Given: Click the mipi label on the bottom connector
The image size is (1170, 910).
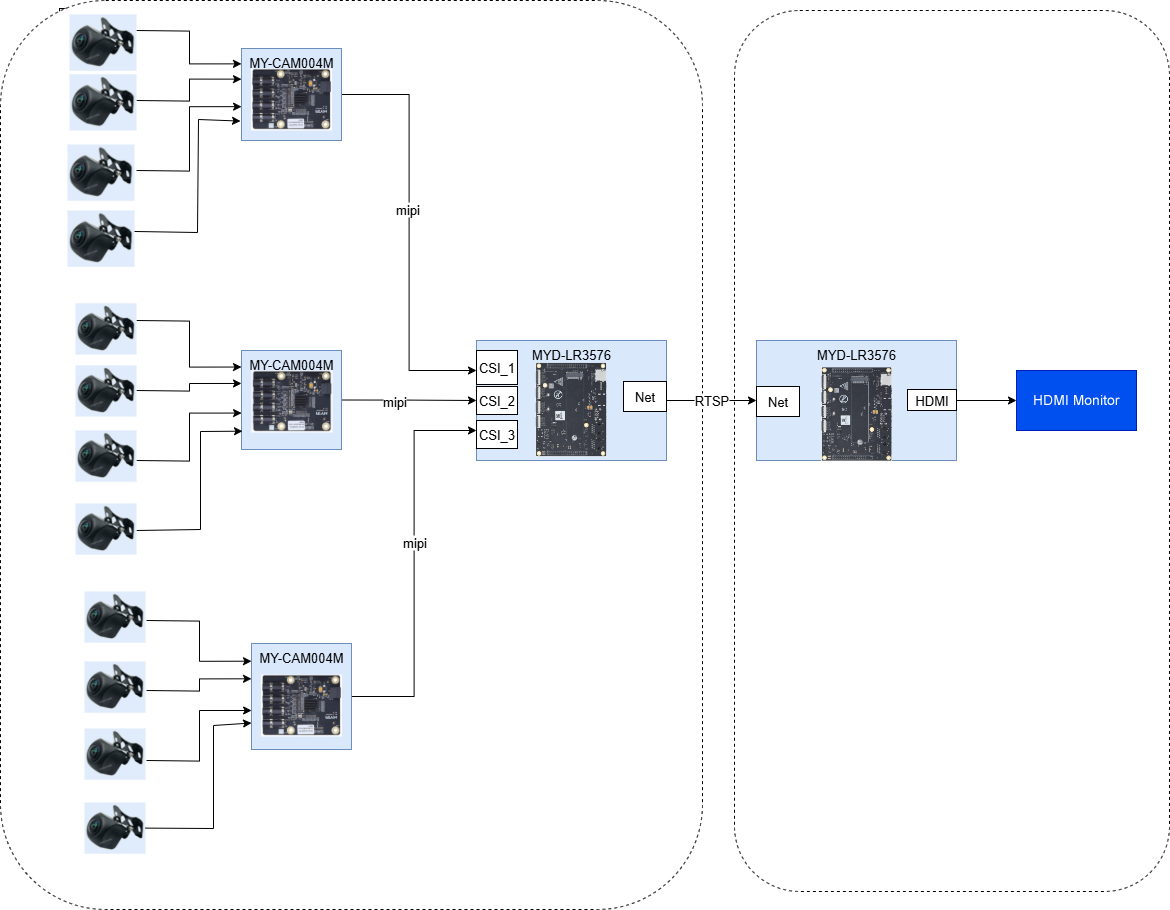Looking at the screenshot, I should pyautogui.click(x=415, y=543).
